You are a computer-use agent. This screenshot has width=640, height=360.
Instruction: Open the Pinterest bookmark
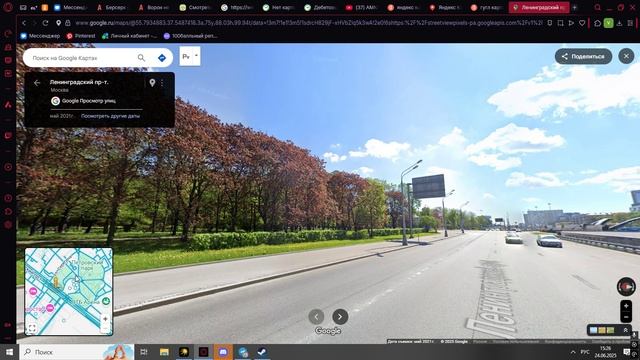81,36
